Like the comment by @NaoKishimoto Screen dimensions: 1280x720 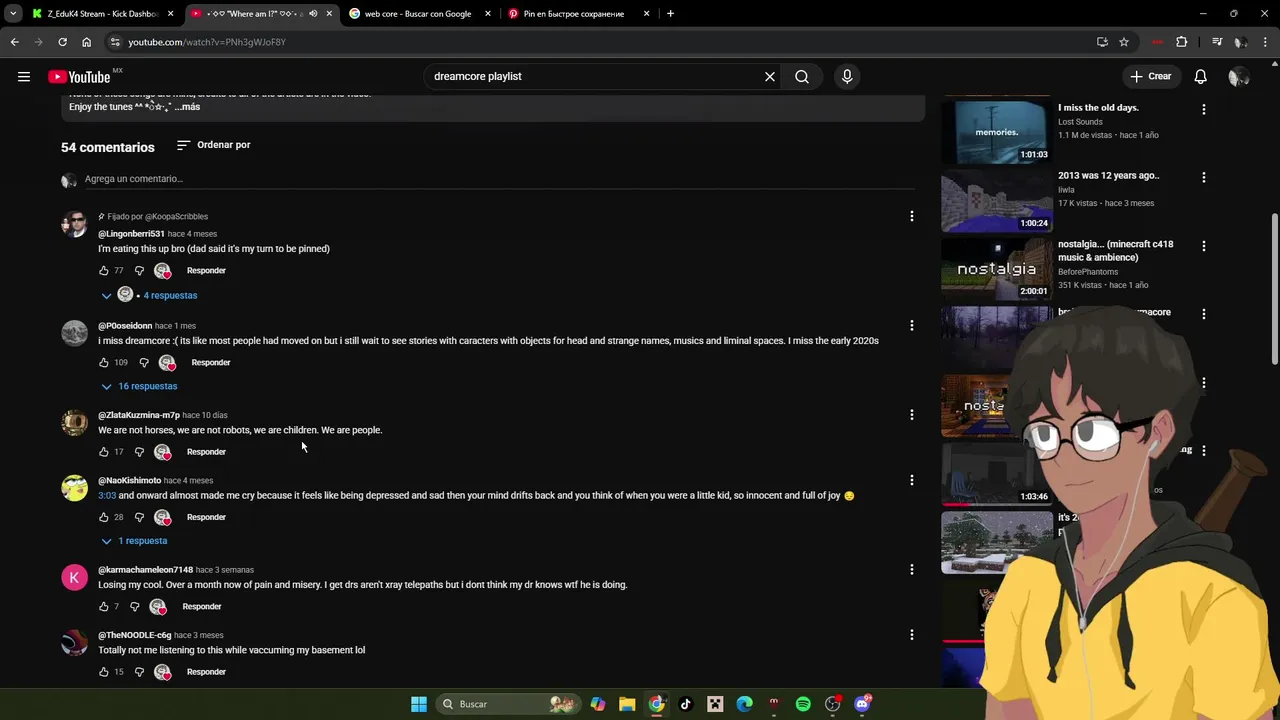(x=104, y=518)
